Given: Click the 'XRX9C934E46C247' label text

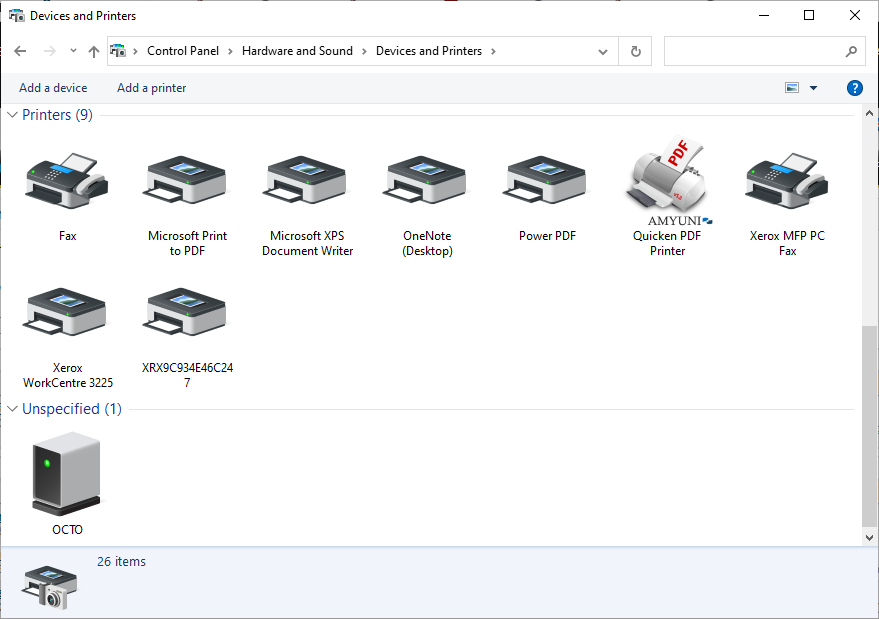Looking at the screenshot, I should pos(187,376).
